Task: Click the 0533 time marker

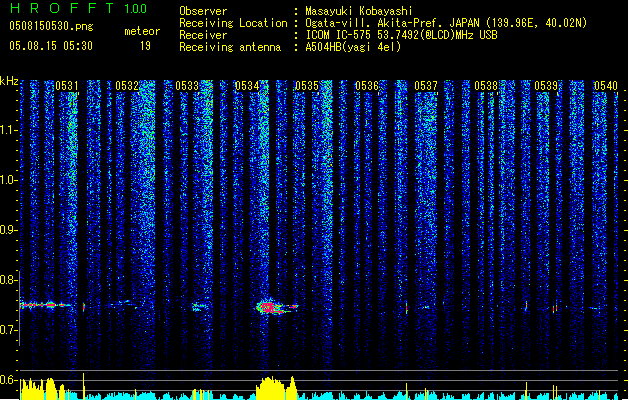Action: 187,86
